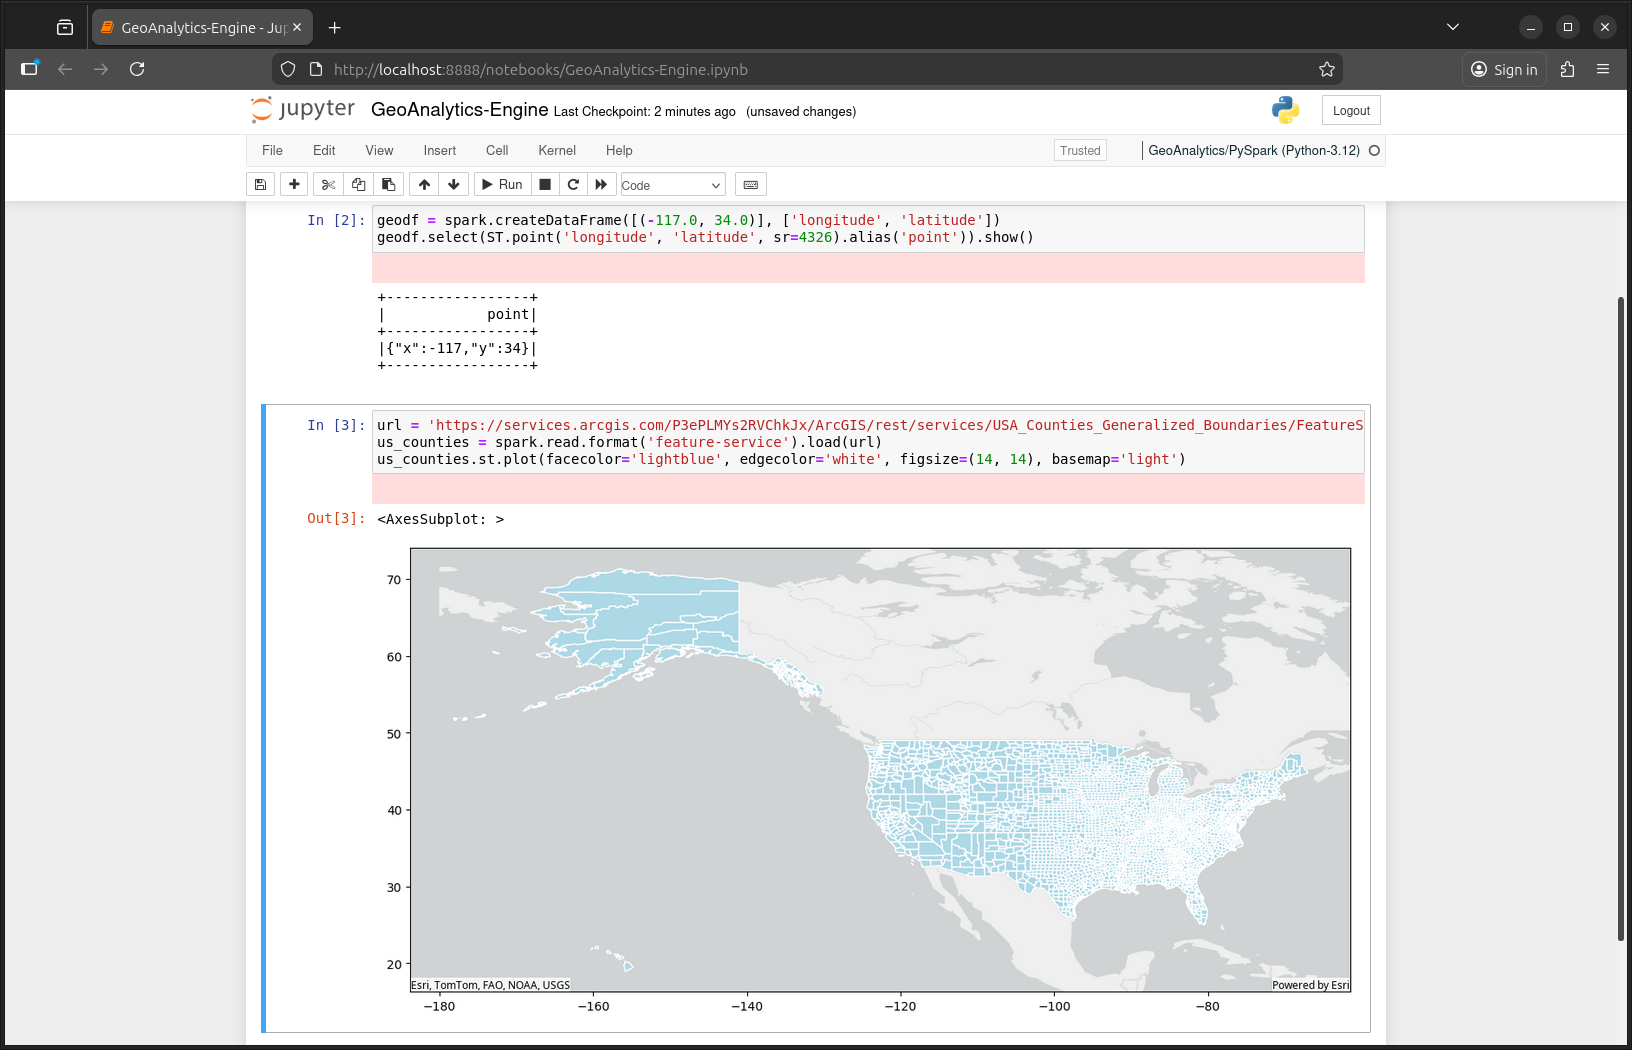Click the Logout button
The width and height of the screenshot is (1632, 1050).
[x=1351, y=111]
